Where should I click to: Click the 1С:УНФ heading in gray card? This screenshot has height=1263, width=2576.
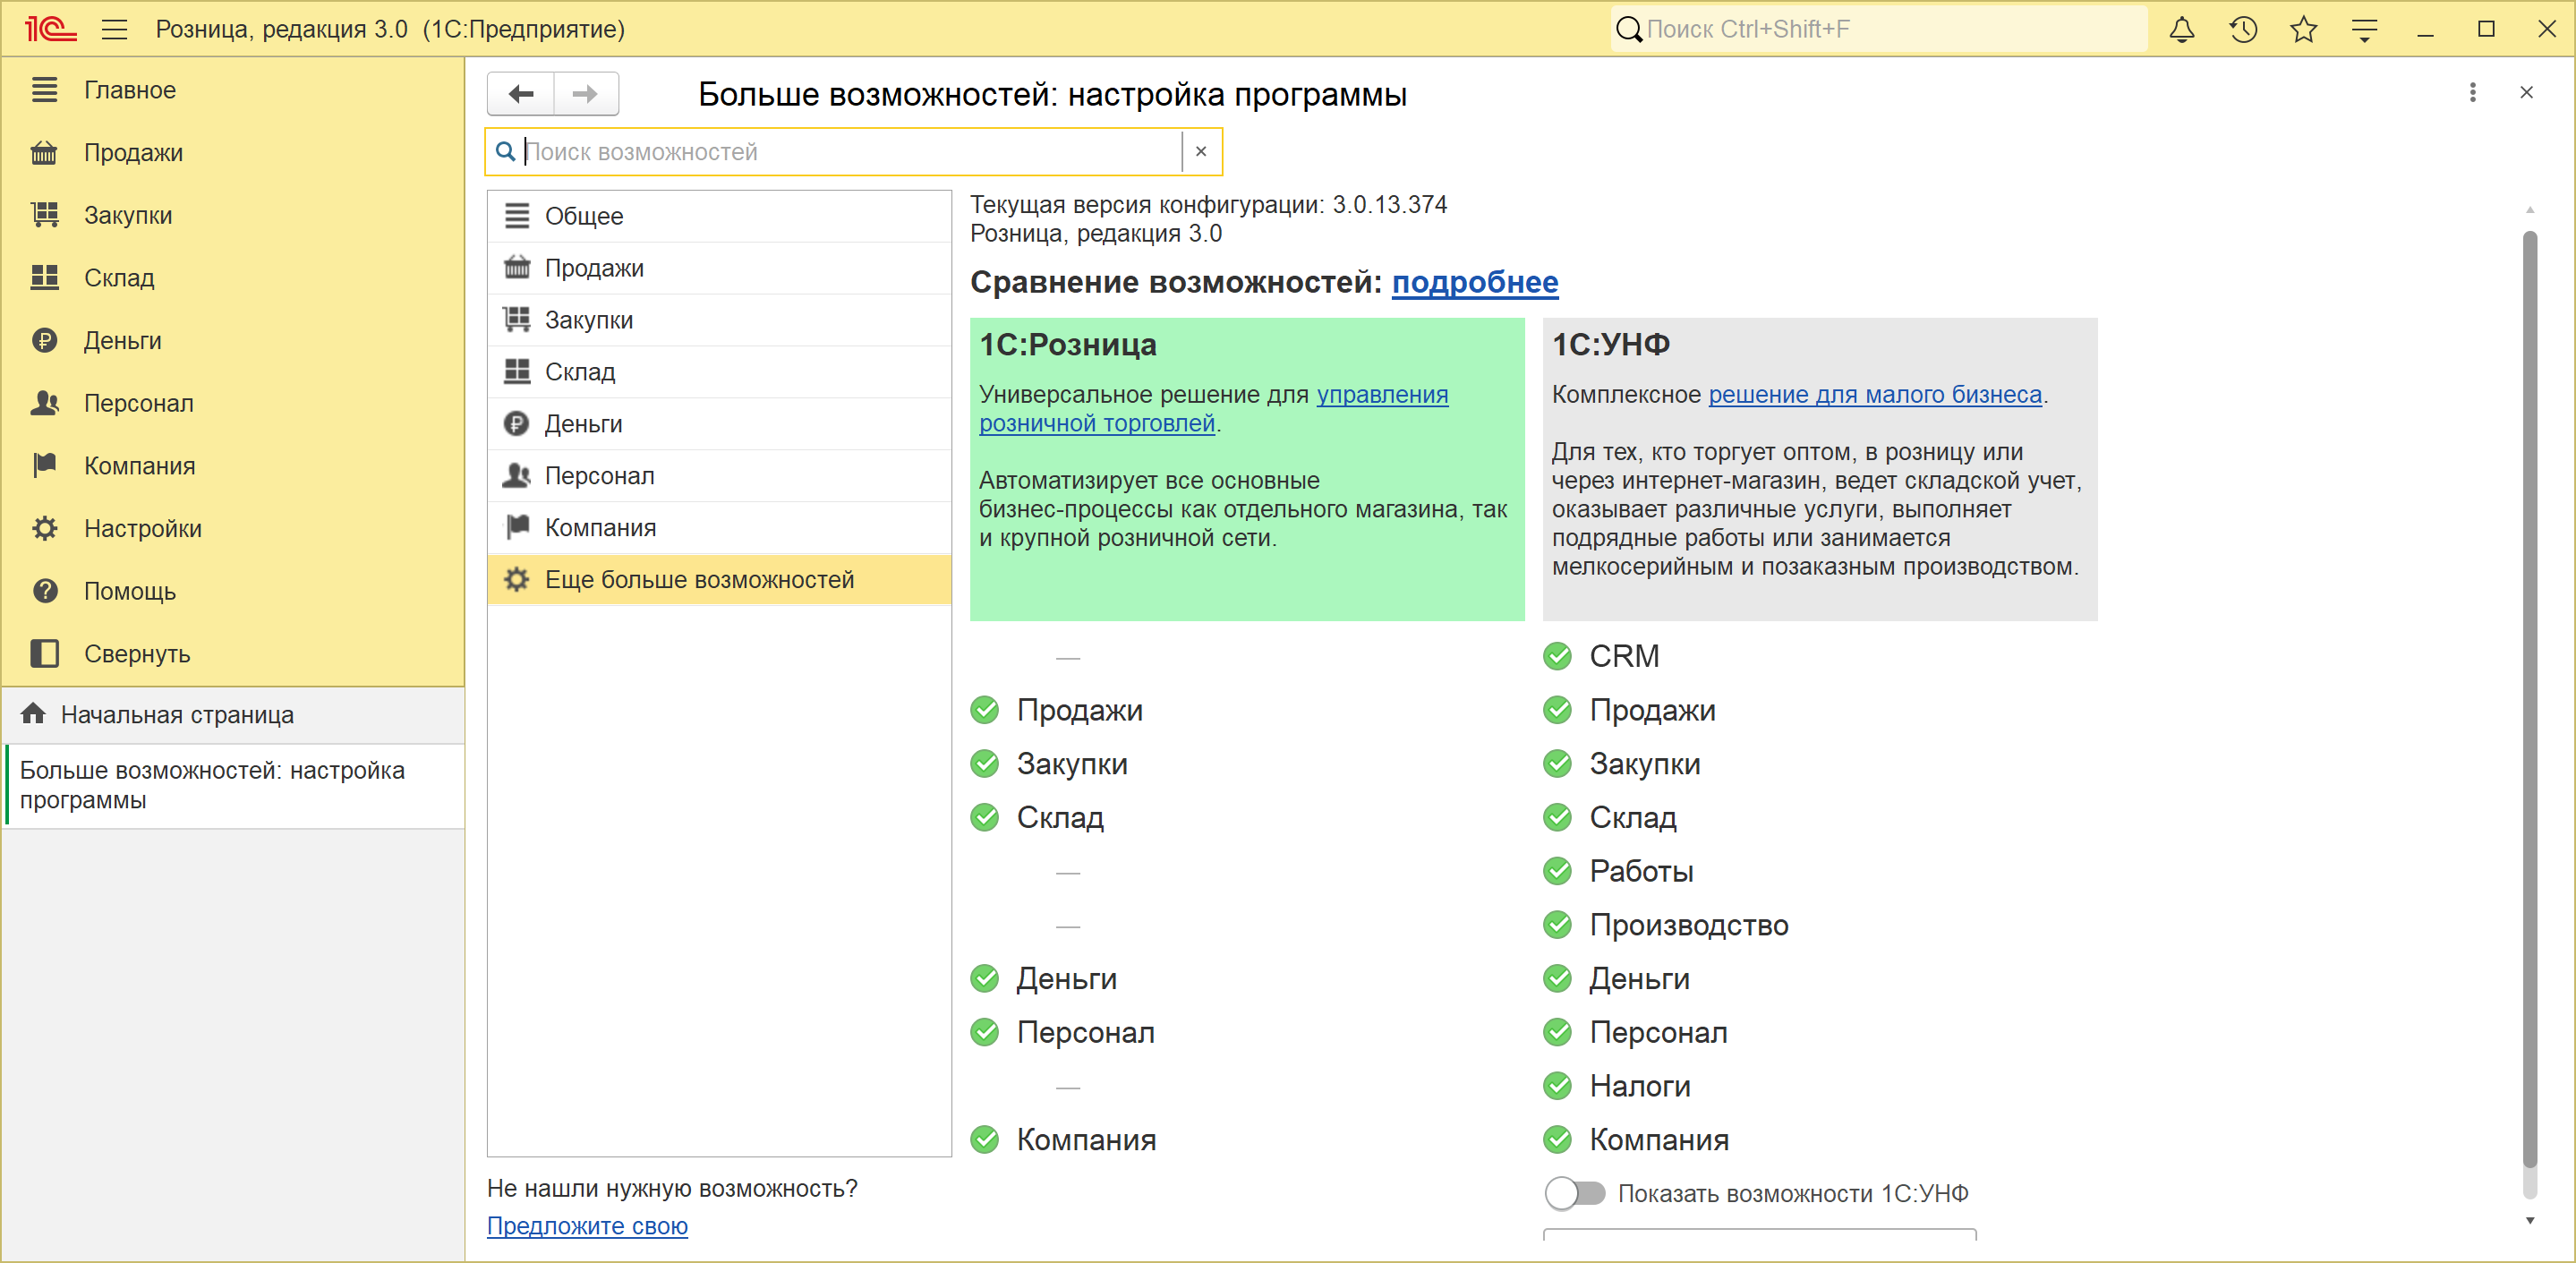point(1611,345)
